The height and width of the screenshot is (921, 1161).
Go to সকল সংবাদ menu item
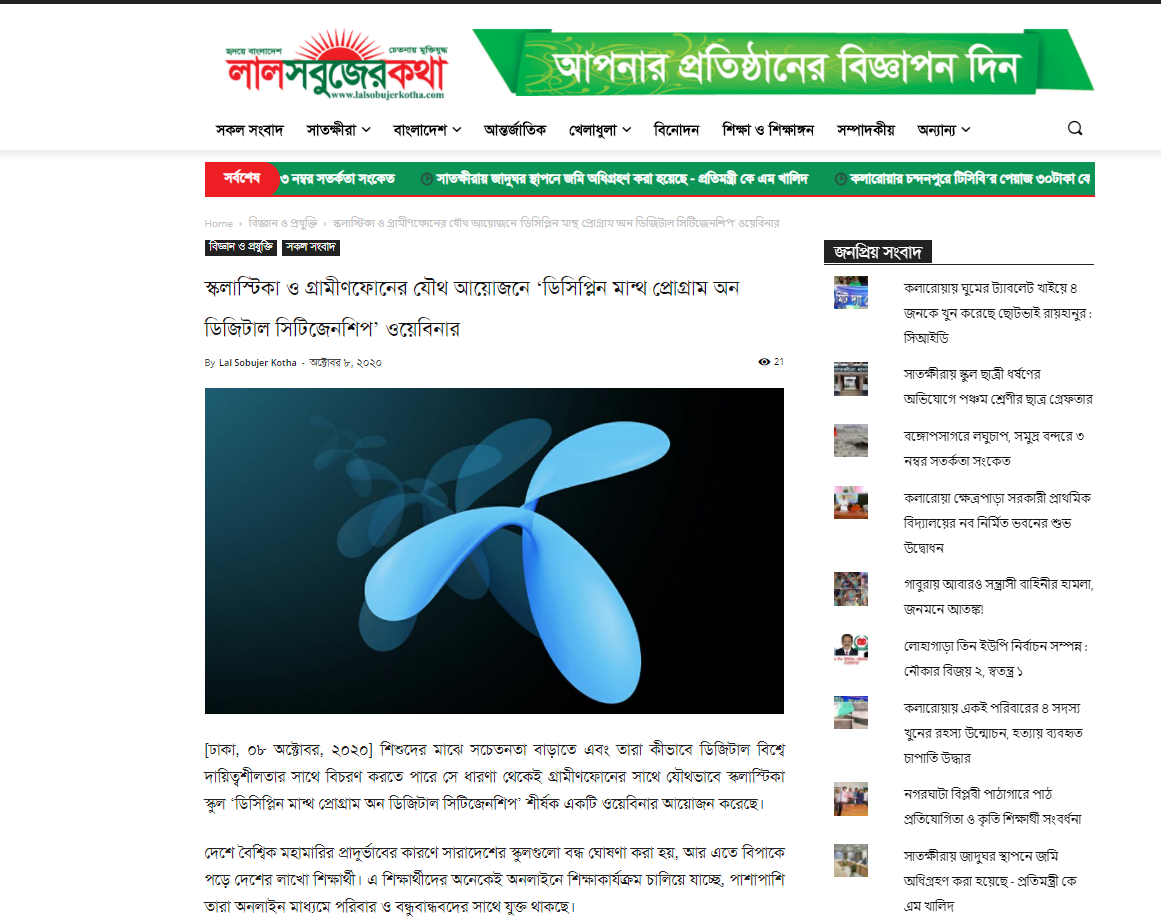pos(250,130)
